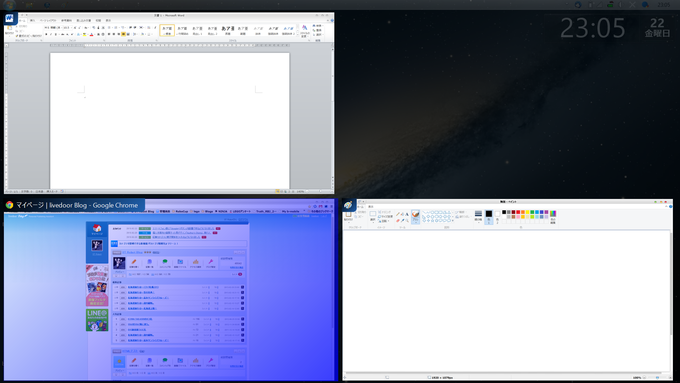680x383 pixels.
Task: Click the Chrome logo on window thumbnail
Action: tap(10, 205)
